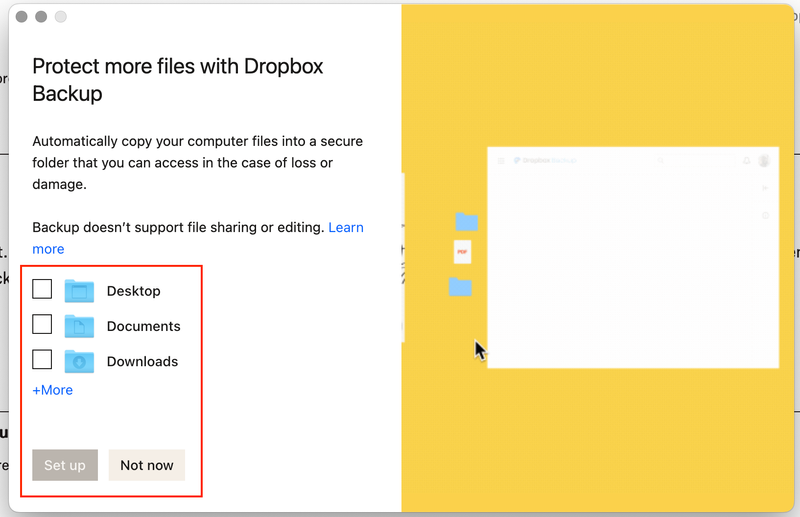Viewport: 800px width, 517px height.
Task: Click the Downloads label text
Action: point(142,361)
